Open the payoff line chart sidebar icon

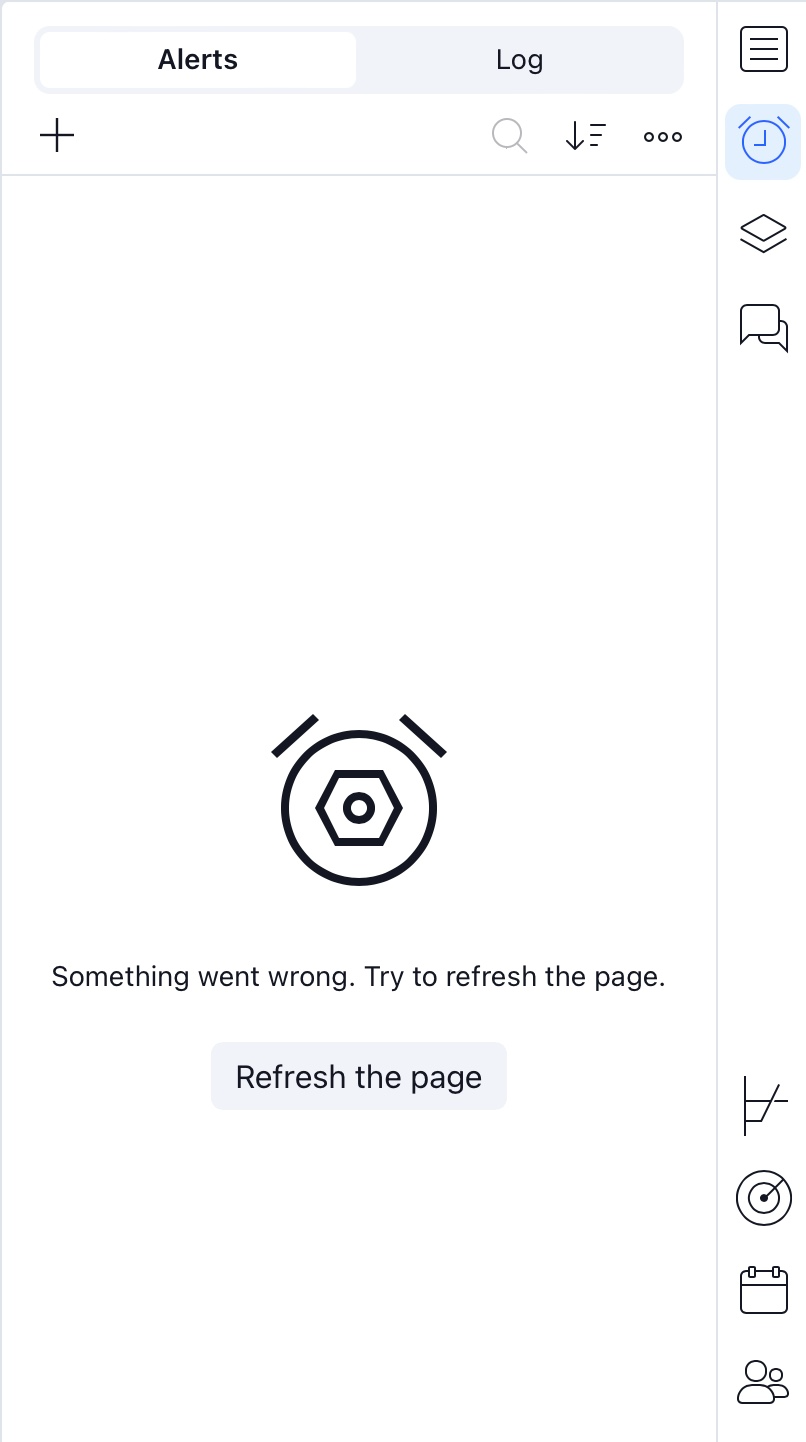click(765, 1105)
